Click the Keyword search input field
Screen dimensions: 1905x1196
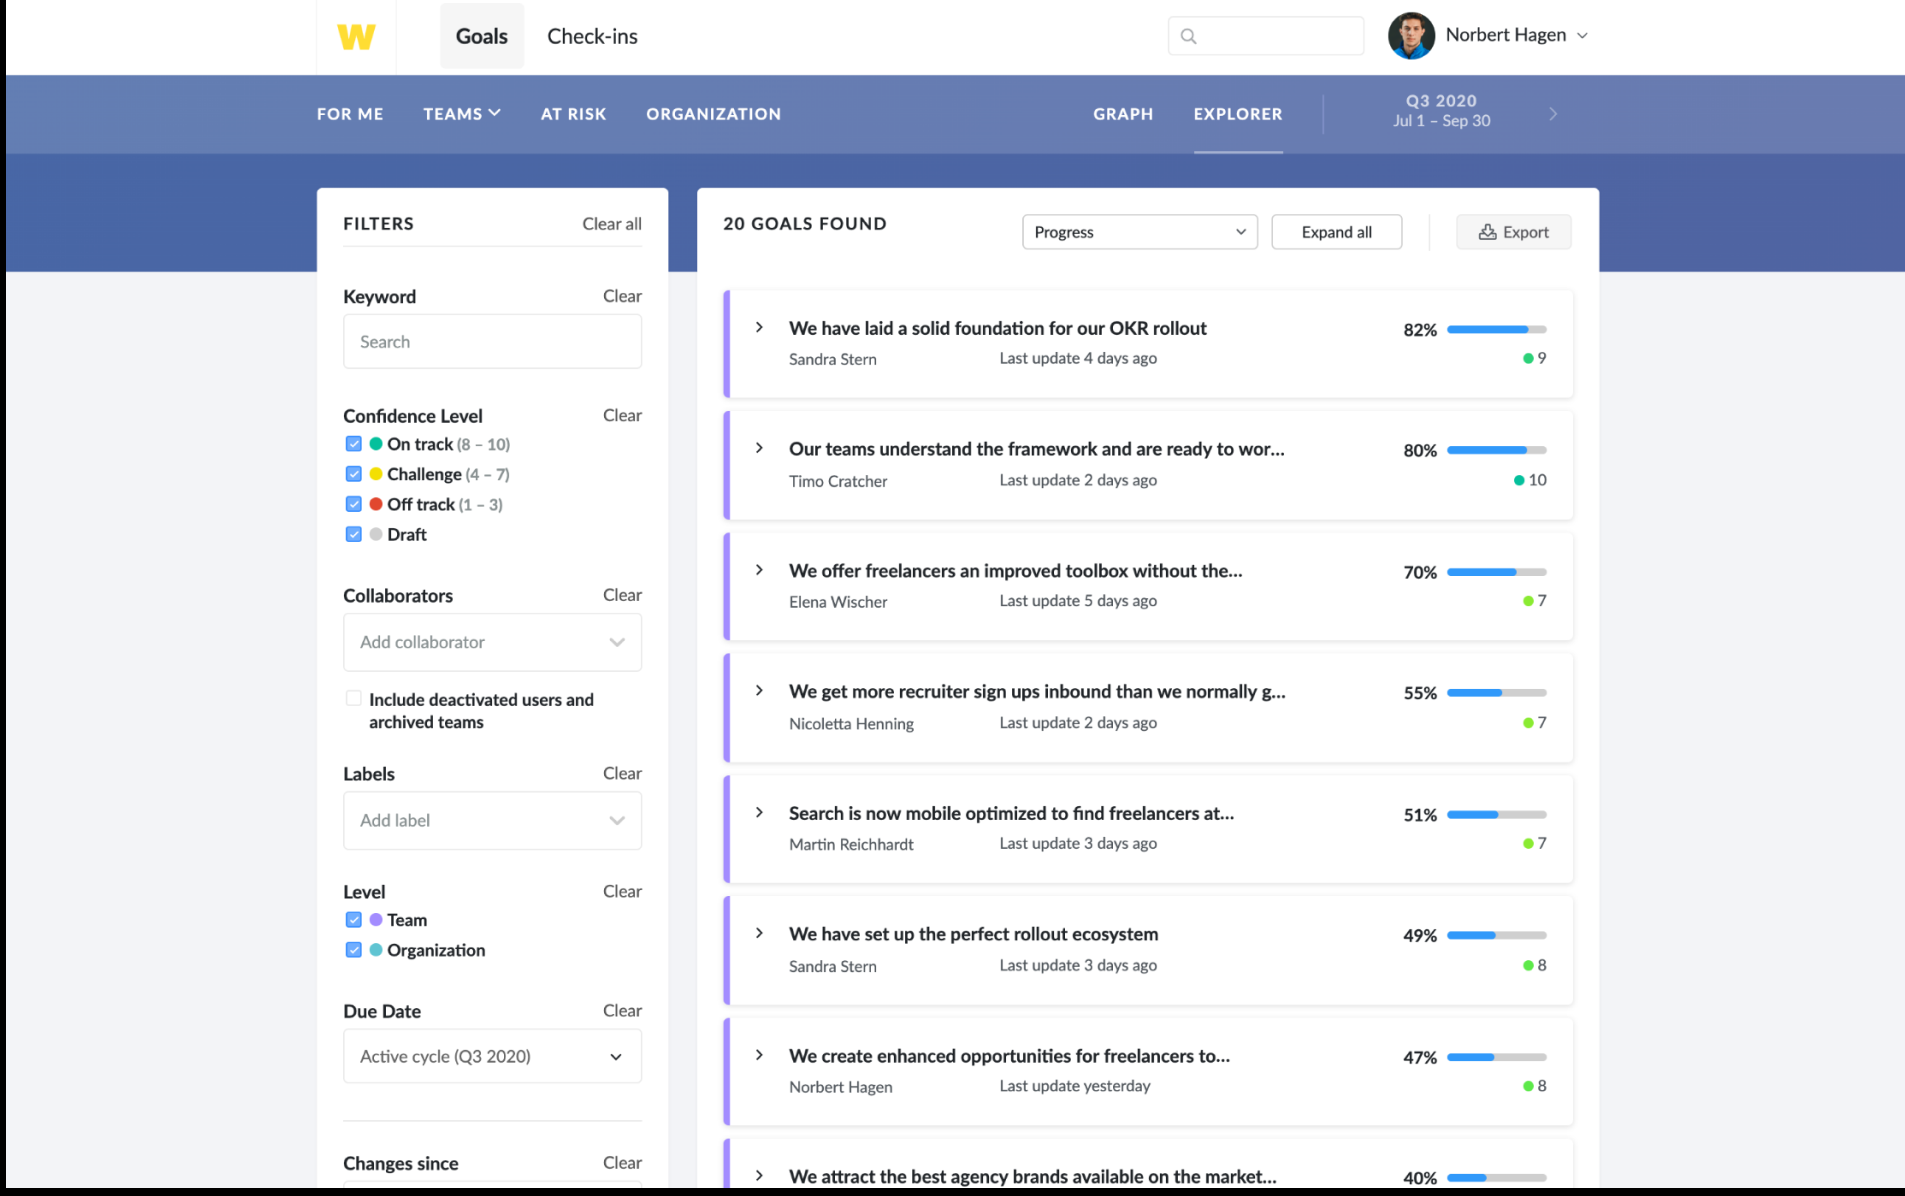click(491, 341)
